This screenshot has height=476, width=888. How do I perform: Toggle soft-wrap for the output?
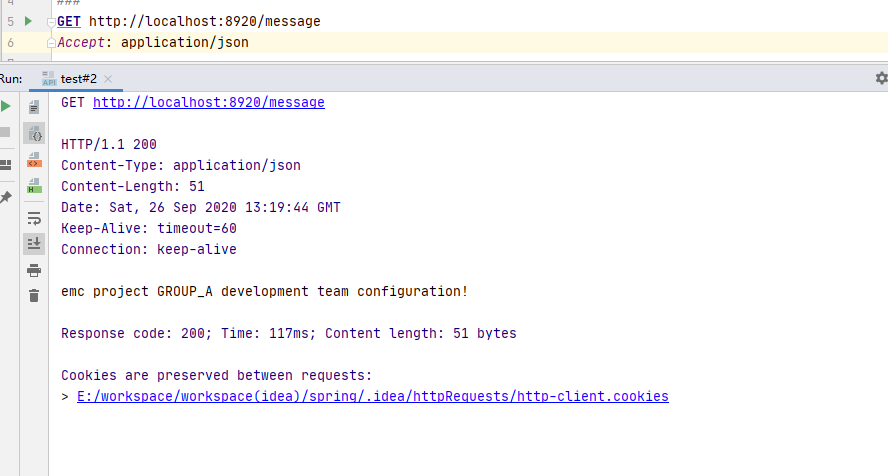point(34,218)
